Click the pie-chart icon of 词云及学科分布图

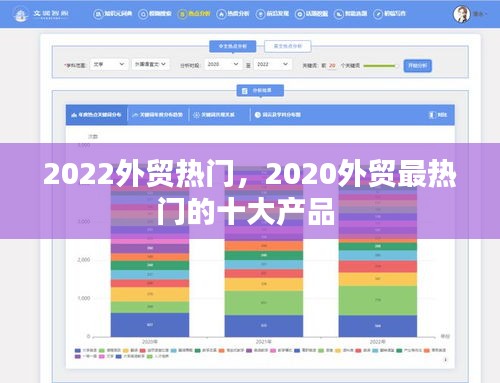point(257,115)
